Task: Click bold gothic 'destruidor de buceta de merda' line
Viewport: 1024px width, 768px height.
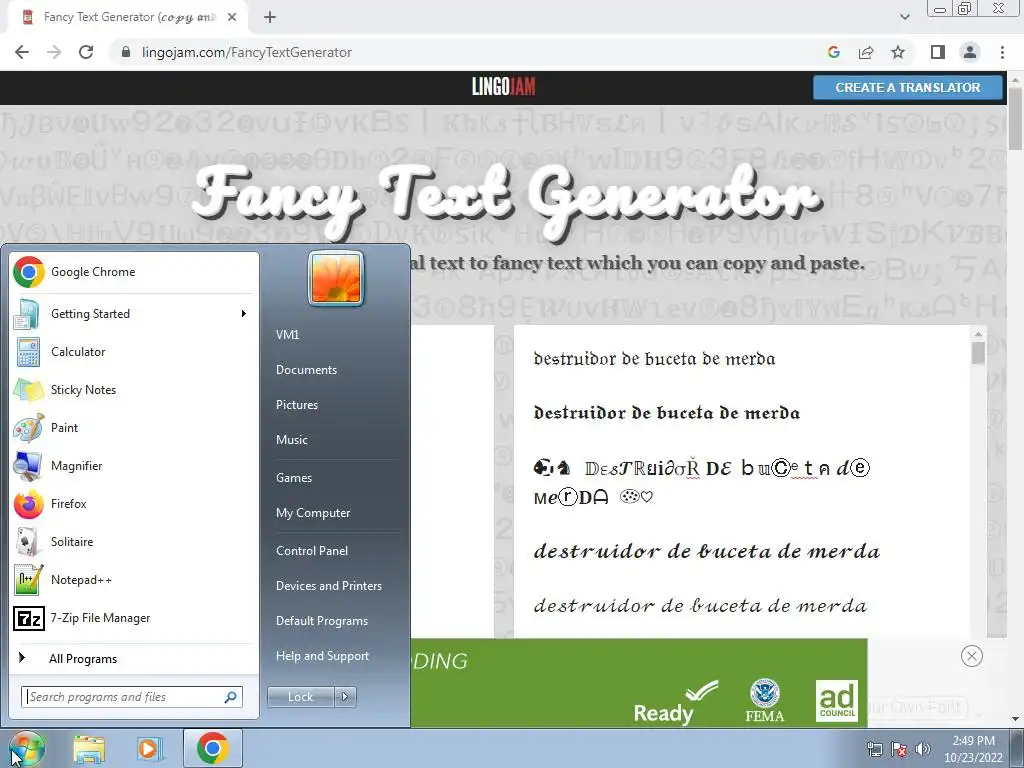Action: (667, 413)
